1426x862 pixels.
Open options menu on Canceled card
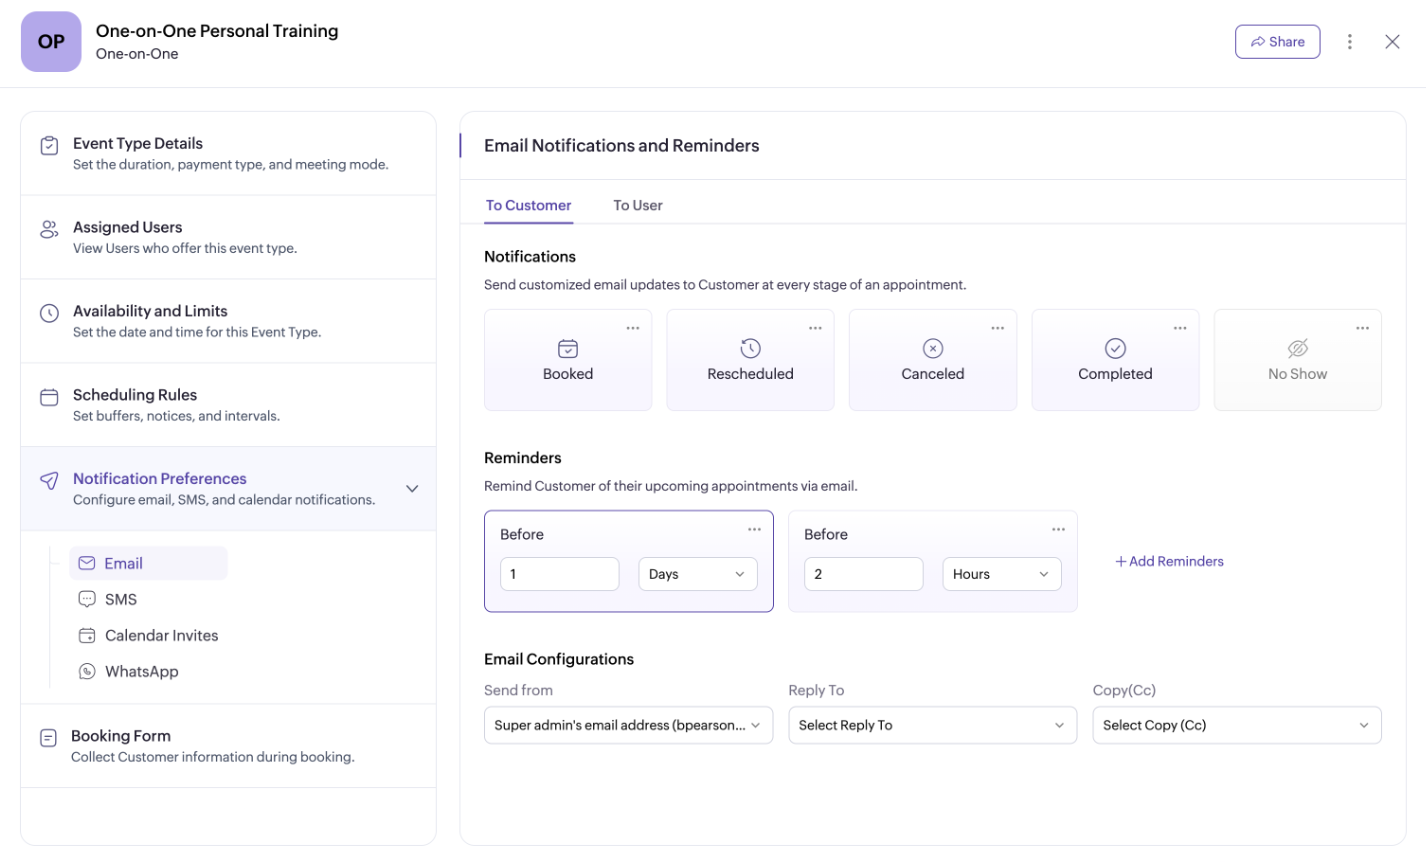[998, 328]
